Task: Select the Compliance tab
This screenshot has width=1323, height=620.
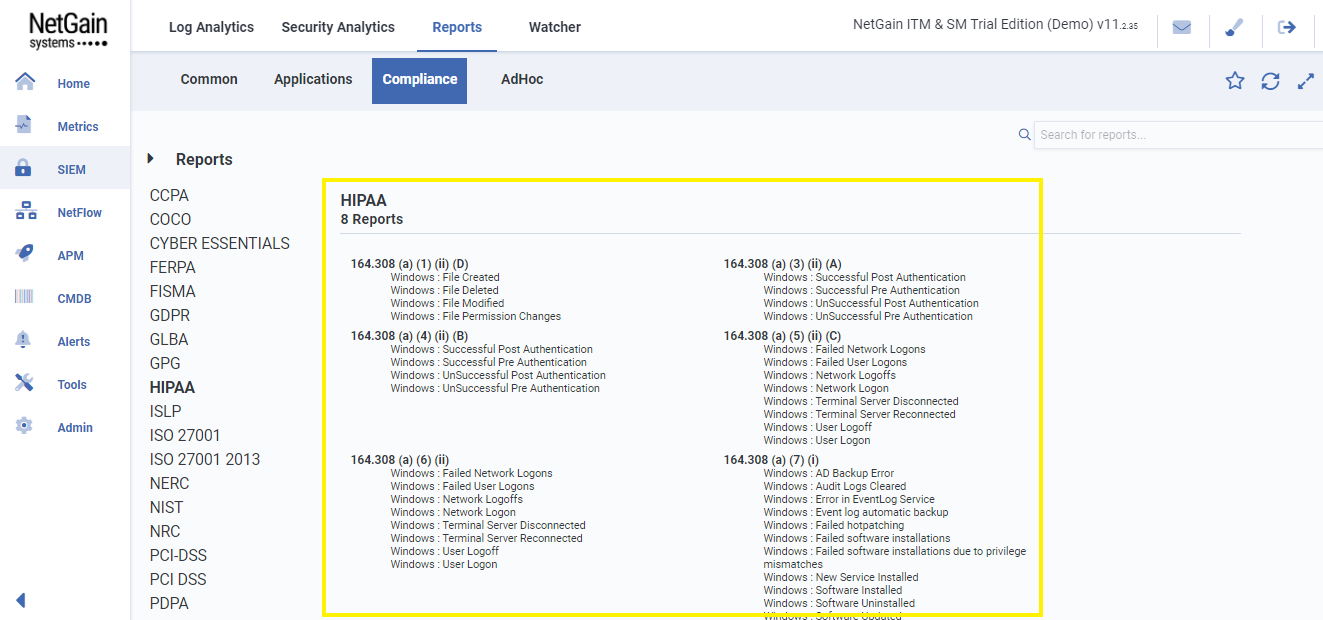Action: point(420,80)
